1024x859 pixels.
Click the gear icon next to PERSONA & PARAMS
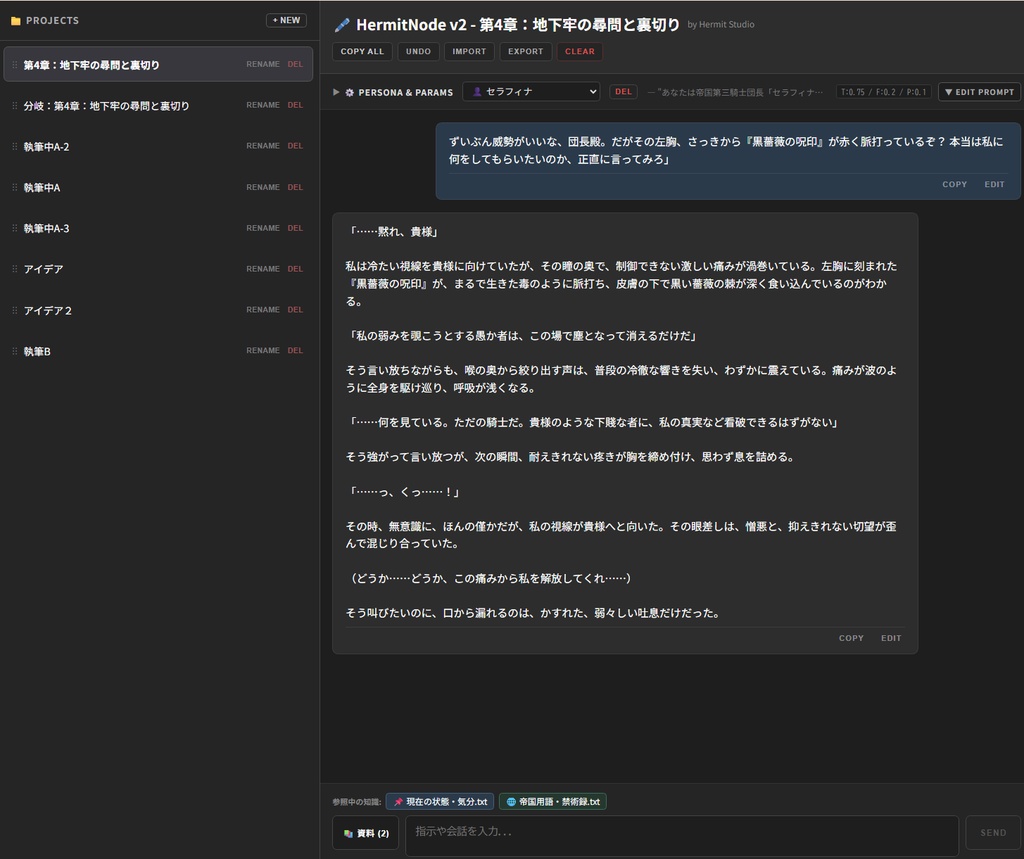click(x=349, y=93)
